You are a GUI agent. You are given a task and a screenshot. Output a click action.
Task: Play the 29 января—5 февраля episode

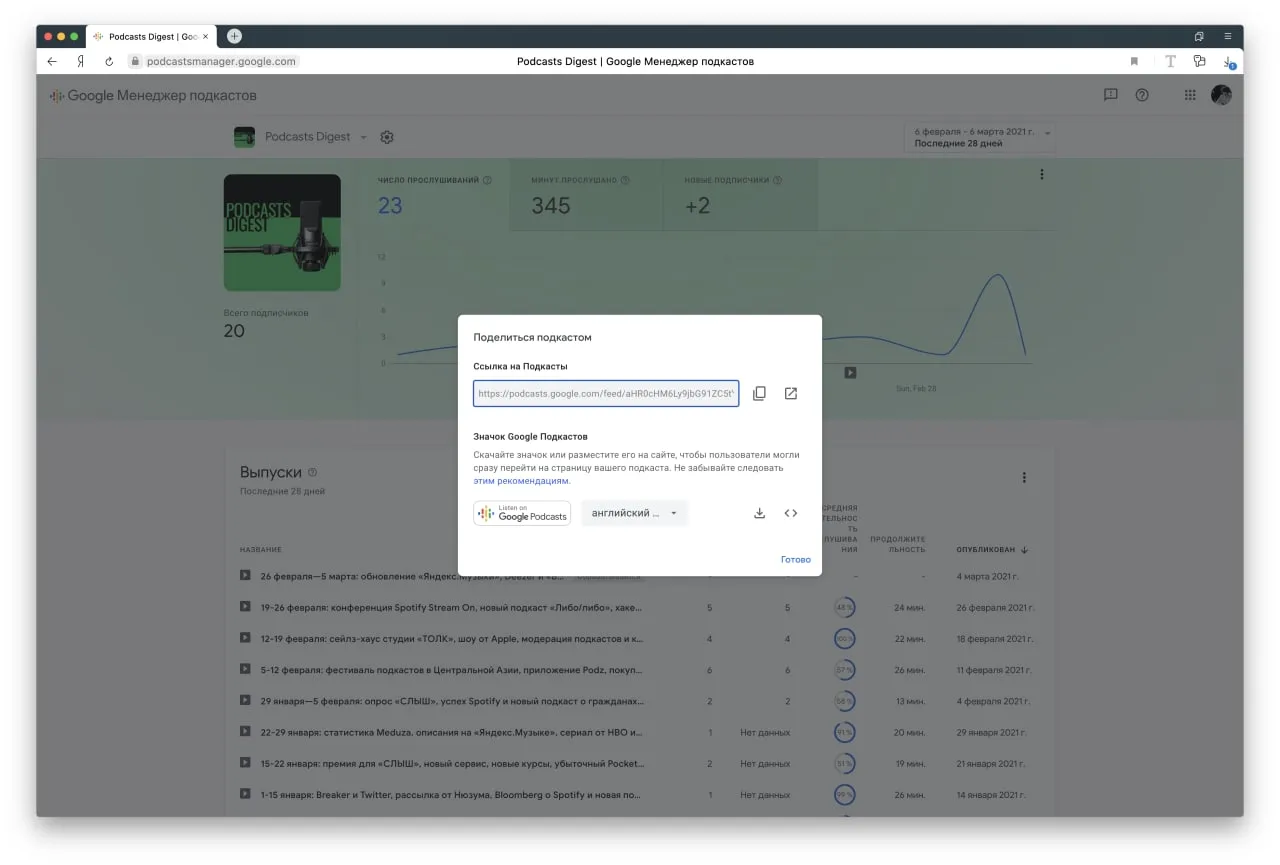[245, 700]
